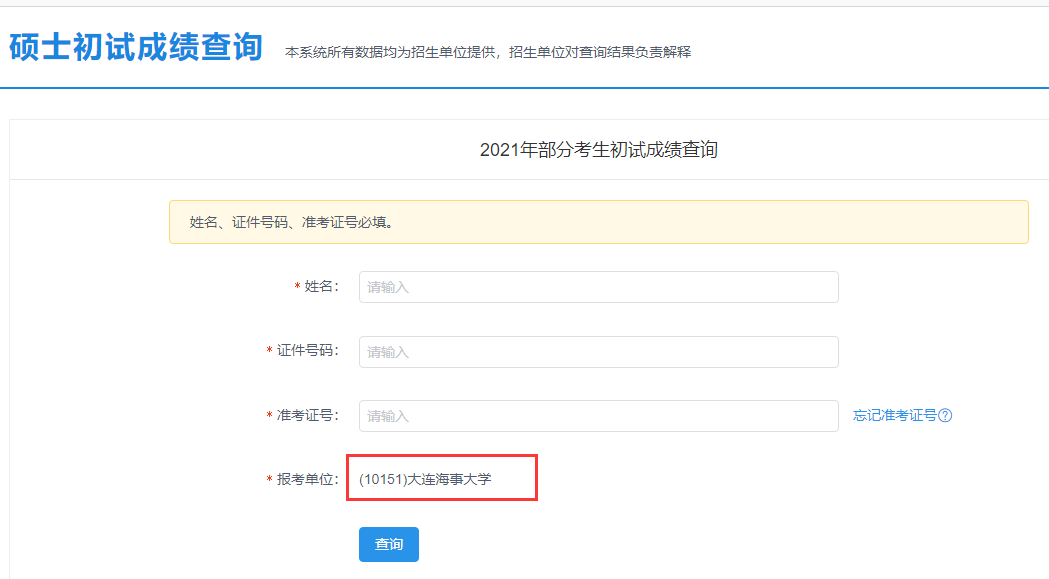Click the 硕士初试成绩查询 page title
1049x579 pixels.
click(x=136, y=47)
